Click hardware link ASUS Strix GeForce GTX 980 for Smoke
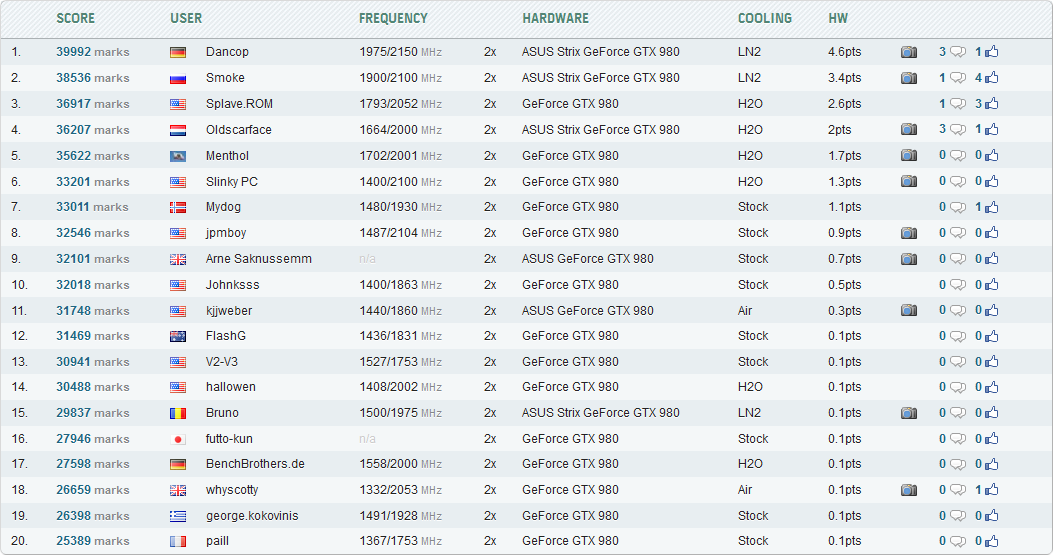The image size is (1053, 555). pyautogui.click(x=600, y=78)
